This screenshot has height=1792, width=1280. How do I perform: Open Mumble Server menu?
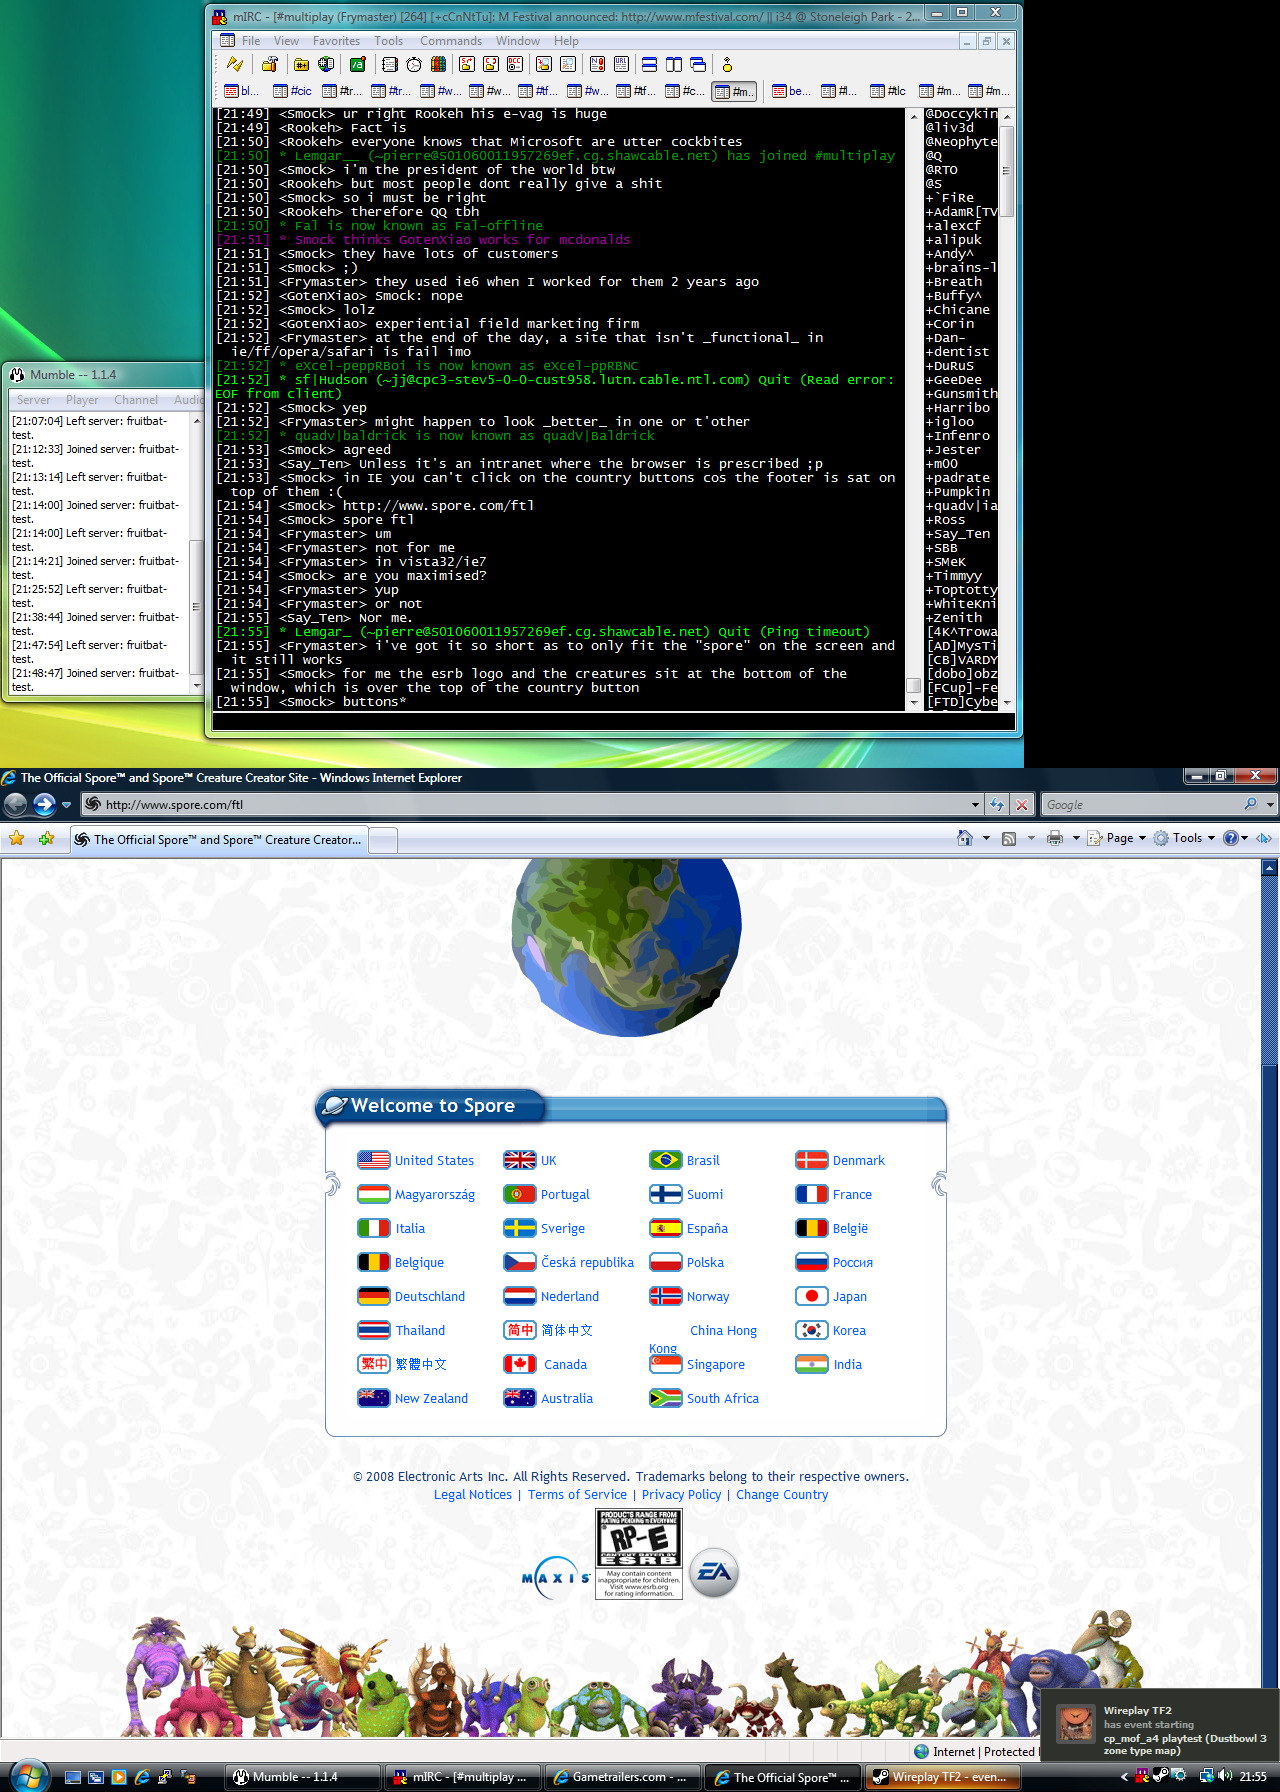click(33, 400)
